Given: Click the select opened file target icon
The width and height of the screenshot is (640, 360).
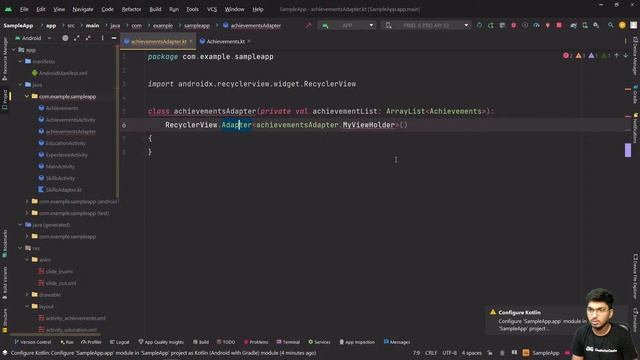Looking at the screenshot, I should coord(65,38).
